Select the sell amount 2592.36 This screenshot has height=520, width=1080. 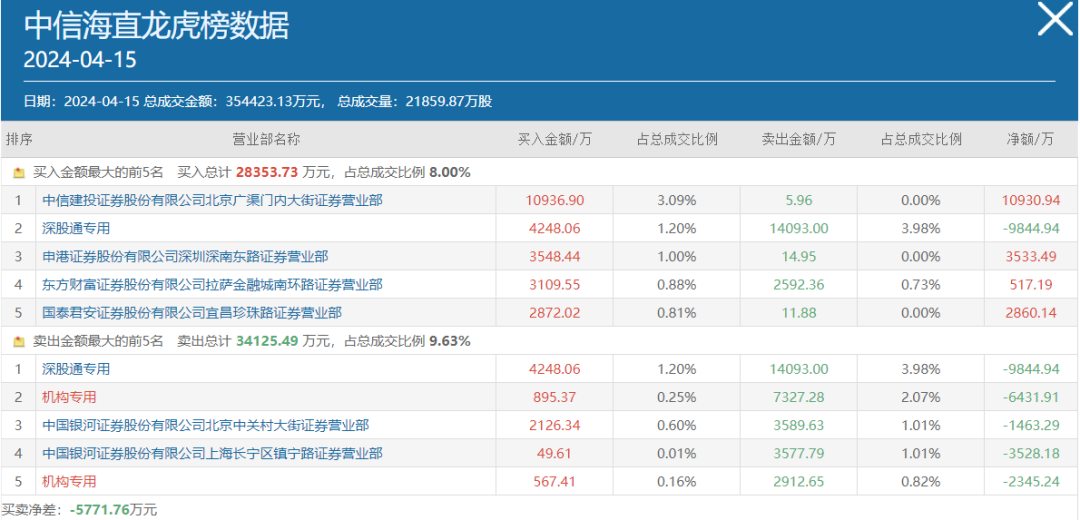tap(798, 284)
